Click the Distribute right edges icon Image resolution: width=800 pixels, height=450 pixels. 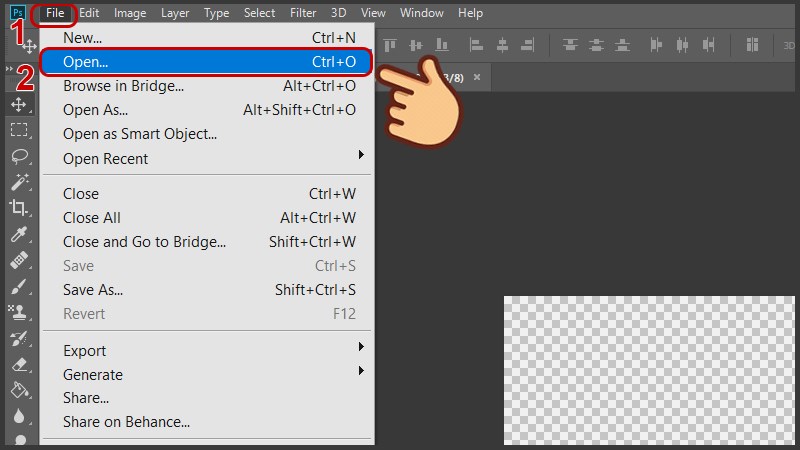click(708, 45)
